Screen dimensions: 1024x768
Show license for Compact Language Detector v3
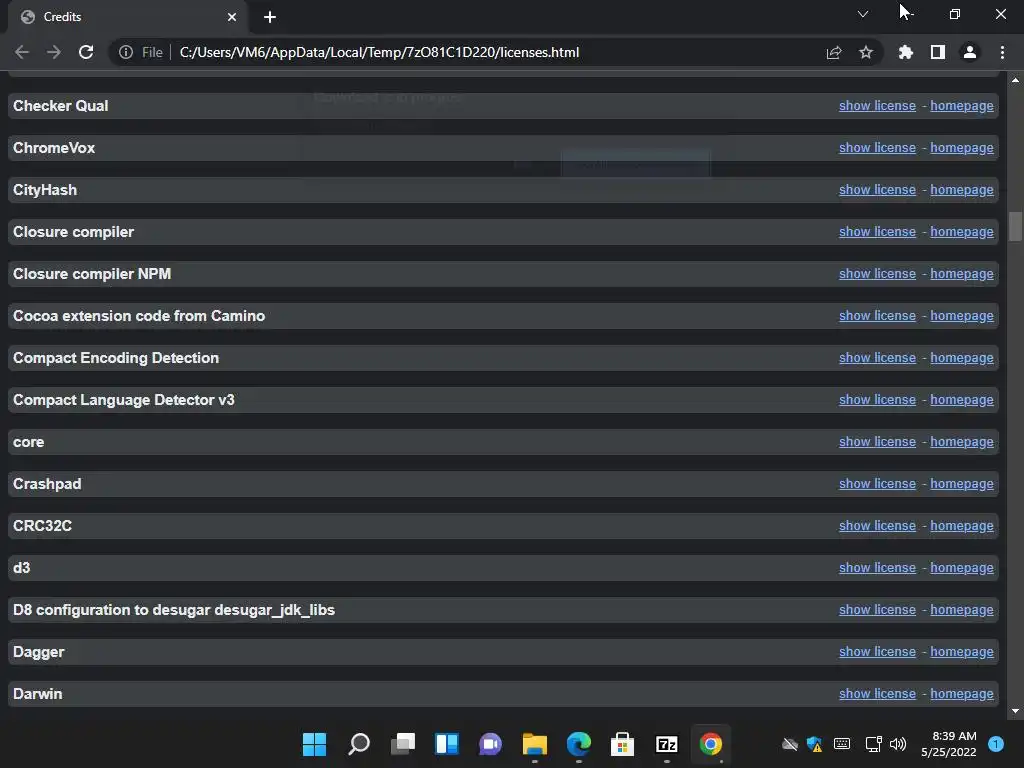click(877, 400)
